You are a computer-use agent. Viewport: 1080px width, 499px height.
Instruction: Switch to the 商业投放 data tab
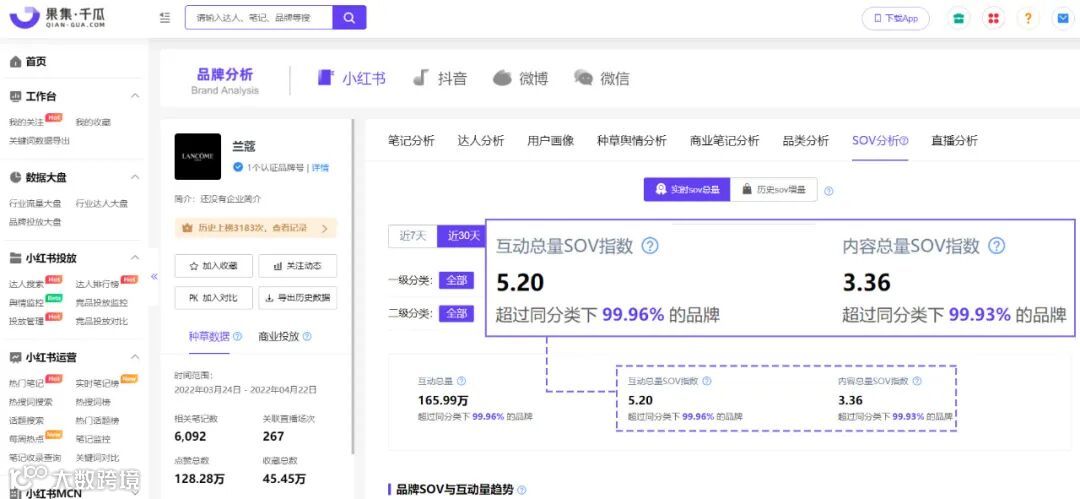tap(279, 337)
